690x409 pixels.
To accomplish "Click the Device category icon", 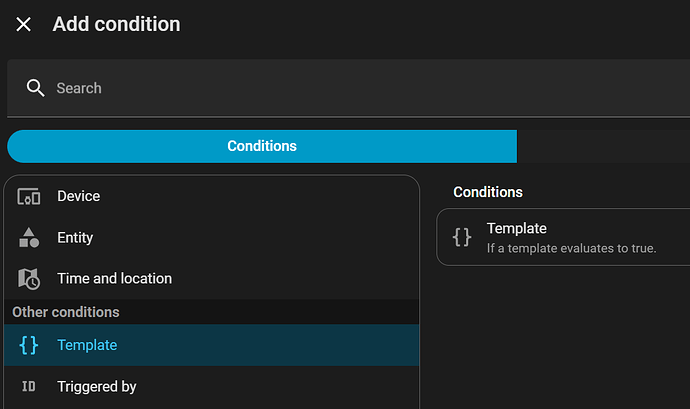I will [29, 196].
